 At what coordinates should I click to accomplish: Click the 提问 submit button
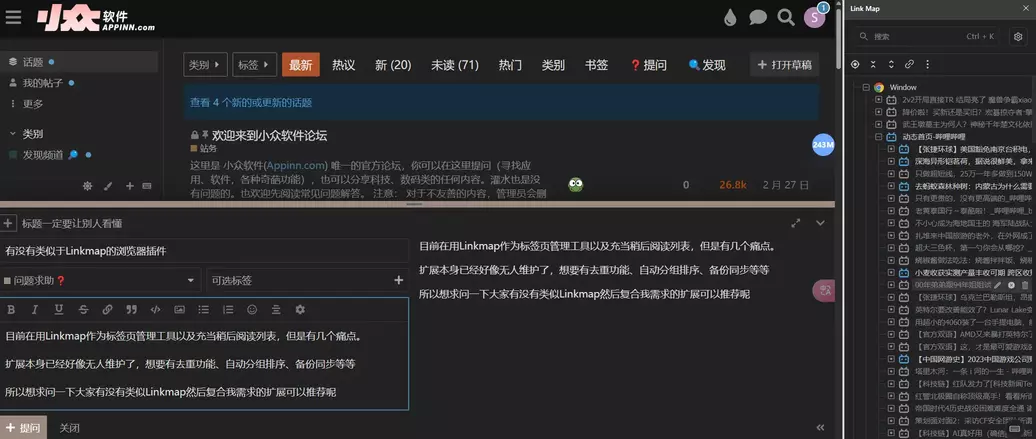click(23, 427)
